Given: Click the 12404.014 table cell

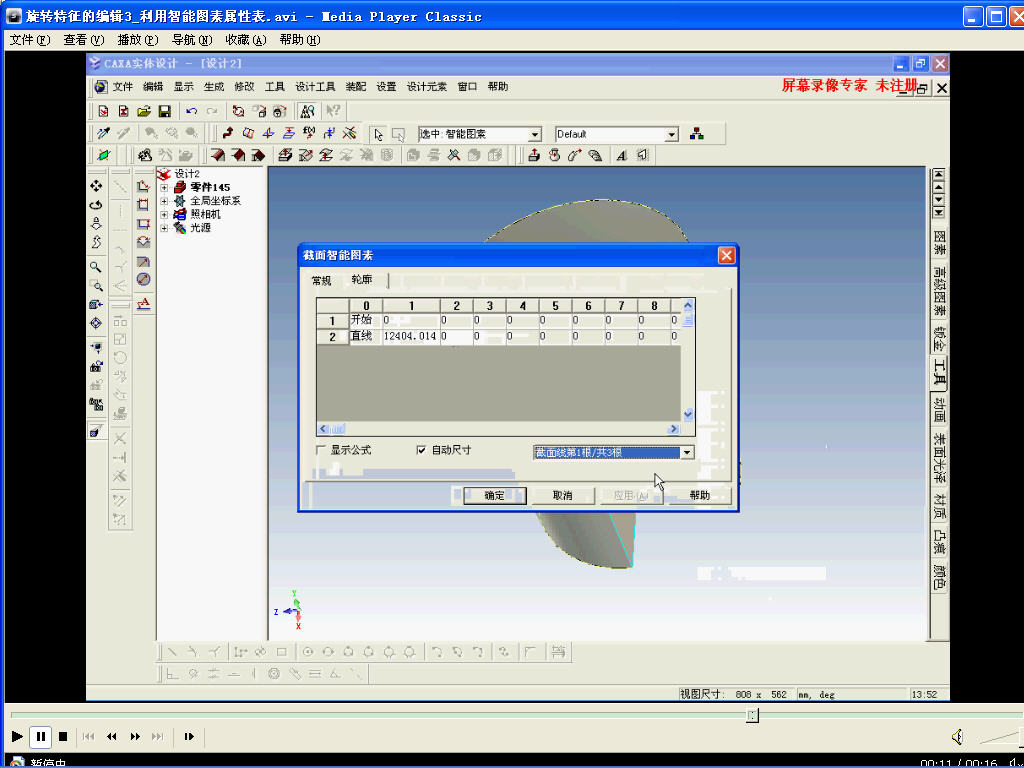Looking at the screenshot, I should coord(410,337).
